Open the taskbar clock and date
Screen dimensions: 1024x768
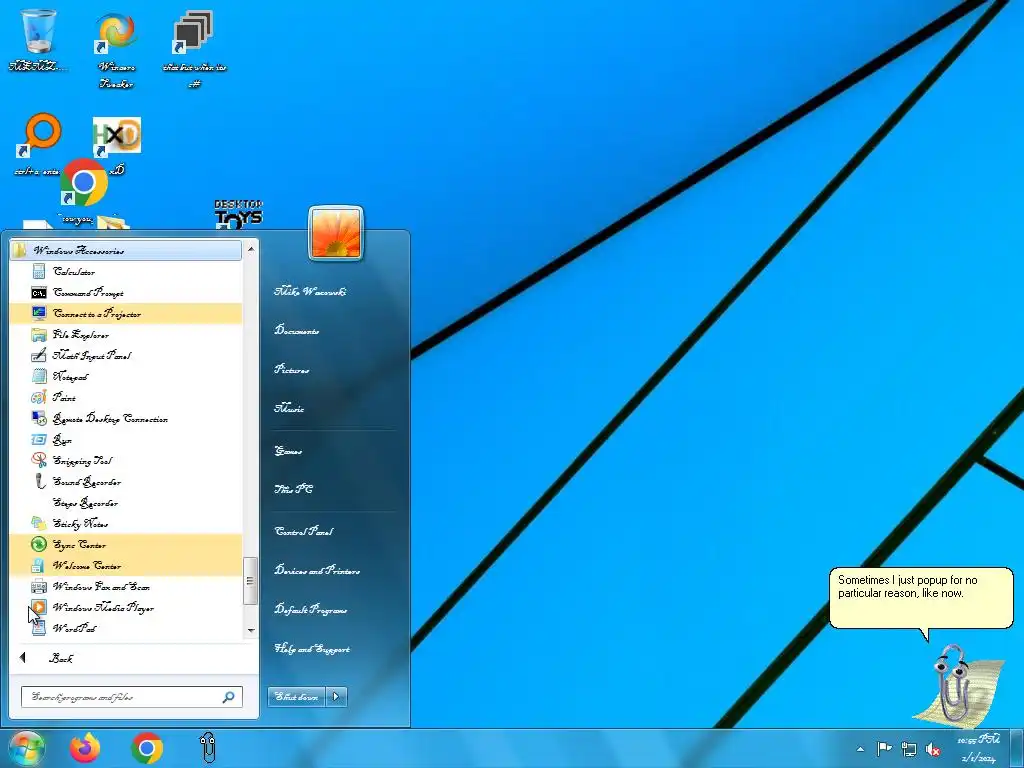pyautogui.click(x=978, y=749)
